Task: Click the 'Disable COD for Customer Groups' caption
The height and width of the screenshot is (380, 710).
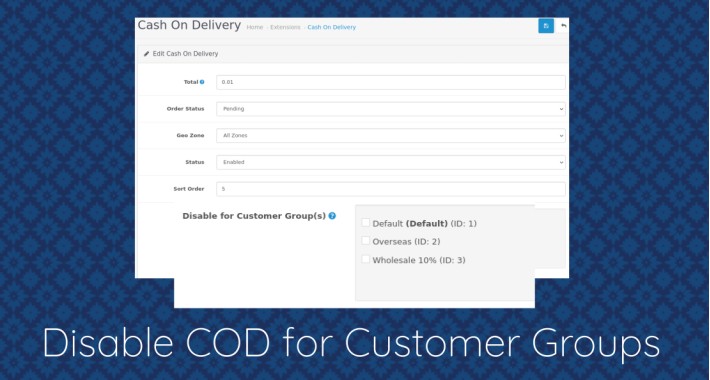Action: click(351, 343)
